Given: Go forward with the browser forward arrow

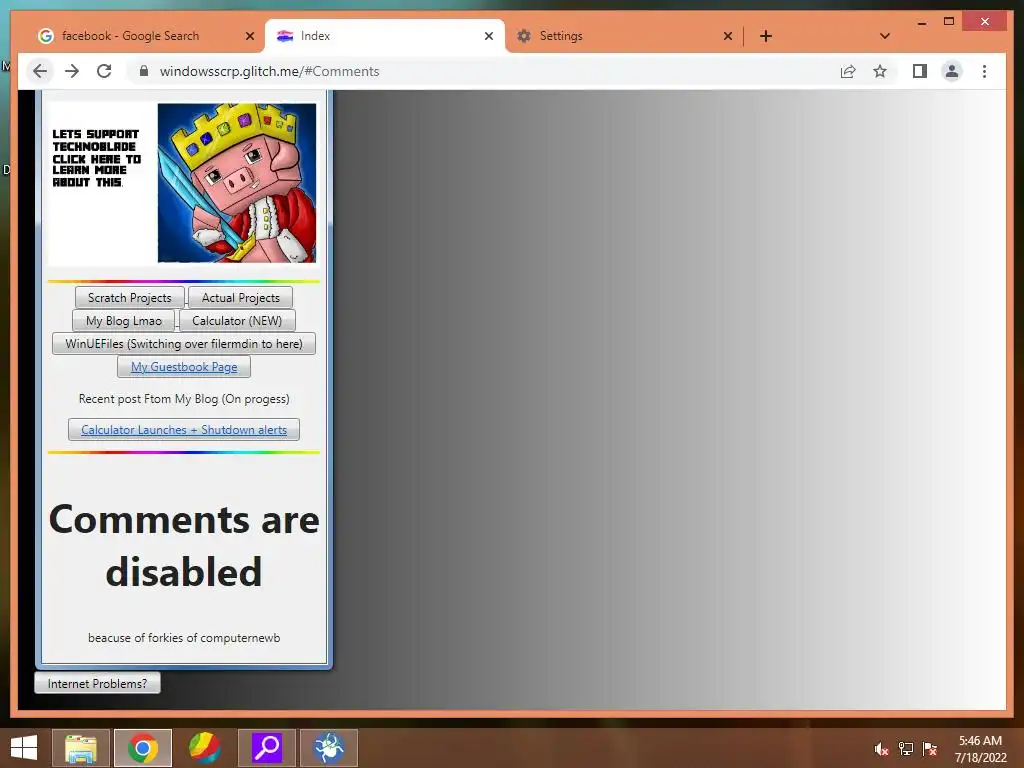Looking at the screenshot, I should pos(72,71).
